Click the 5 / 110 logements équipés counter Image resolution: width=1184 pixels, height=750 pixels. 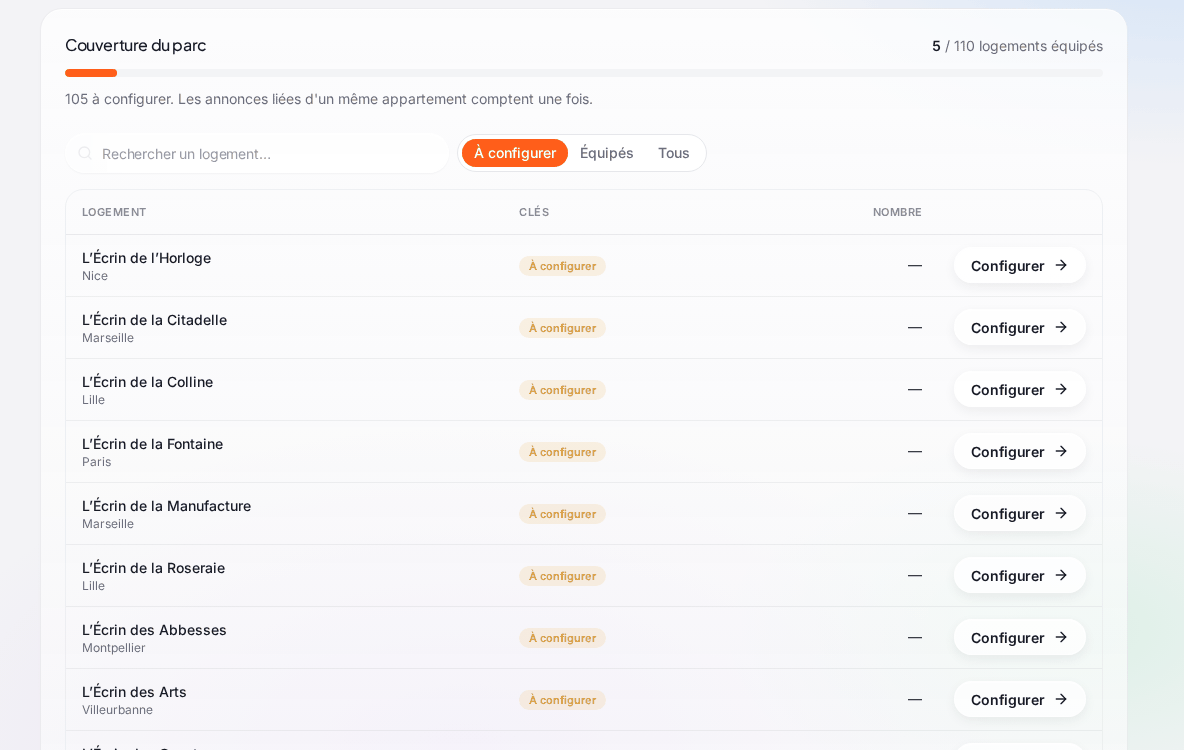point(1017,46)
